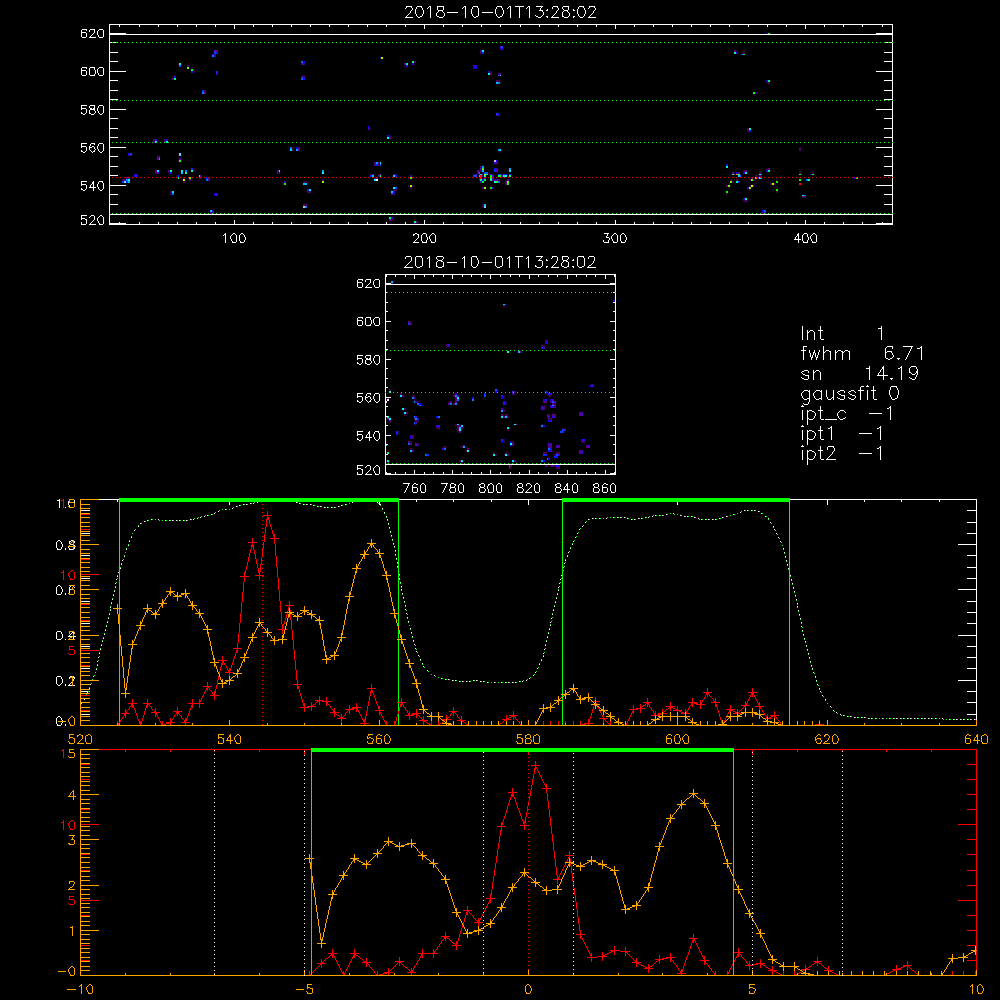Viewport: 1000px width, 1000px height.
Task: Select the 'Int 1' parameter line
Action: (x=842, y=334)
